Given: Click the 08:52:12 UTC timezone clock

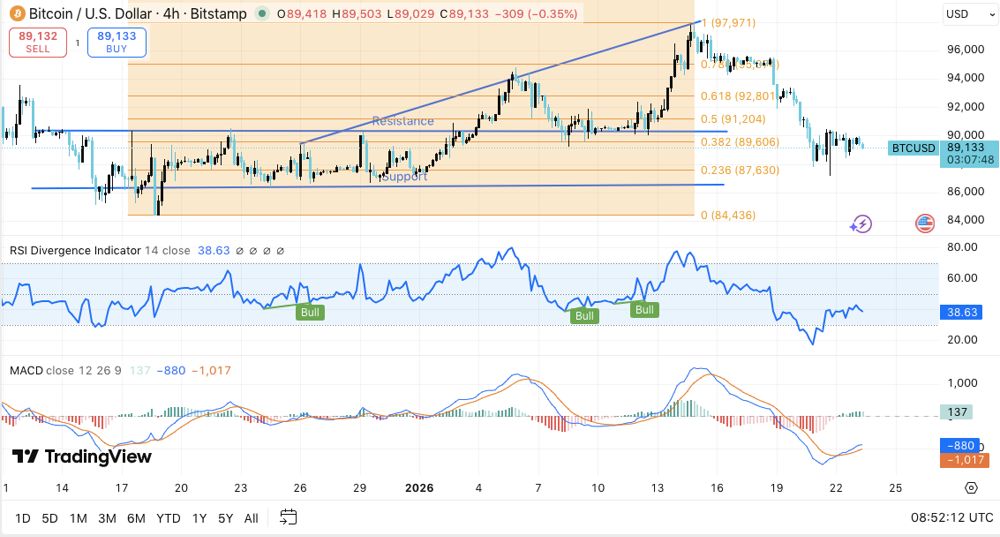Looking at the screenshot, I should click(952, 518).
